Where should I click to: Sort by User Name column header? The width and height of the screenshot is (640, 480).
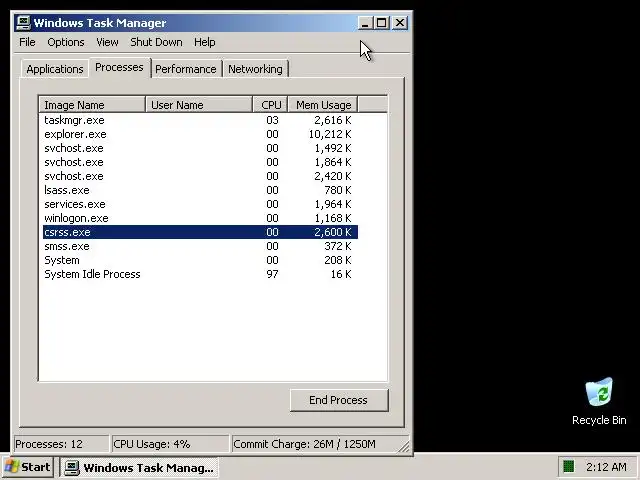pyautogui.click(x=199, y=105)
